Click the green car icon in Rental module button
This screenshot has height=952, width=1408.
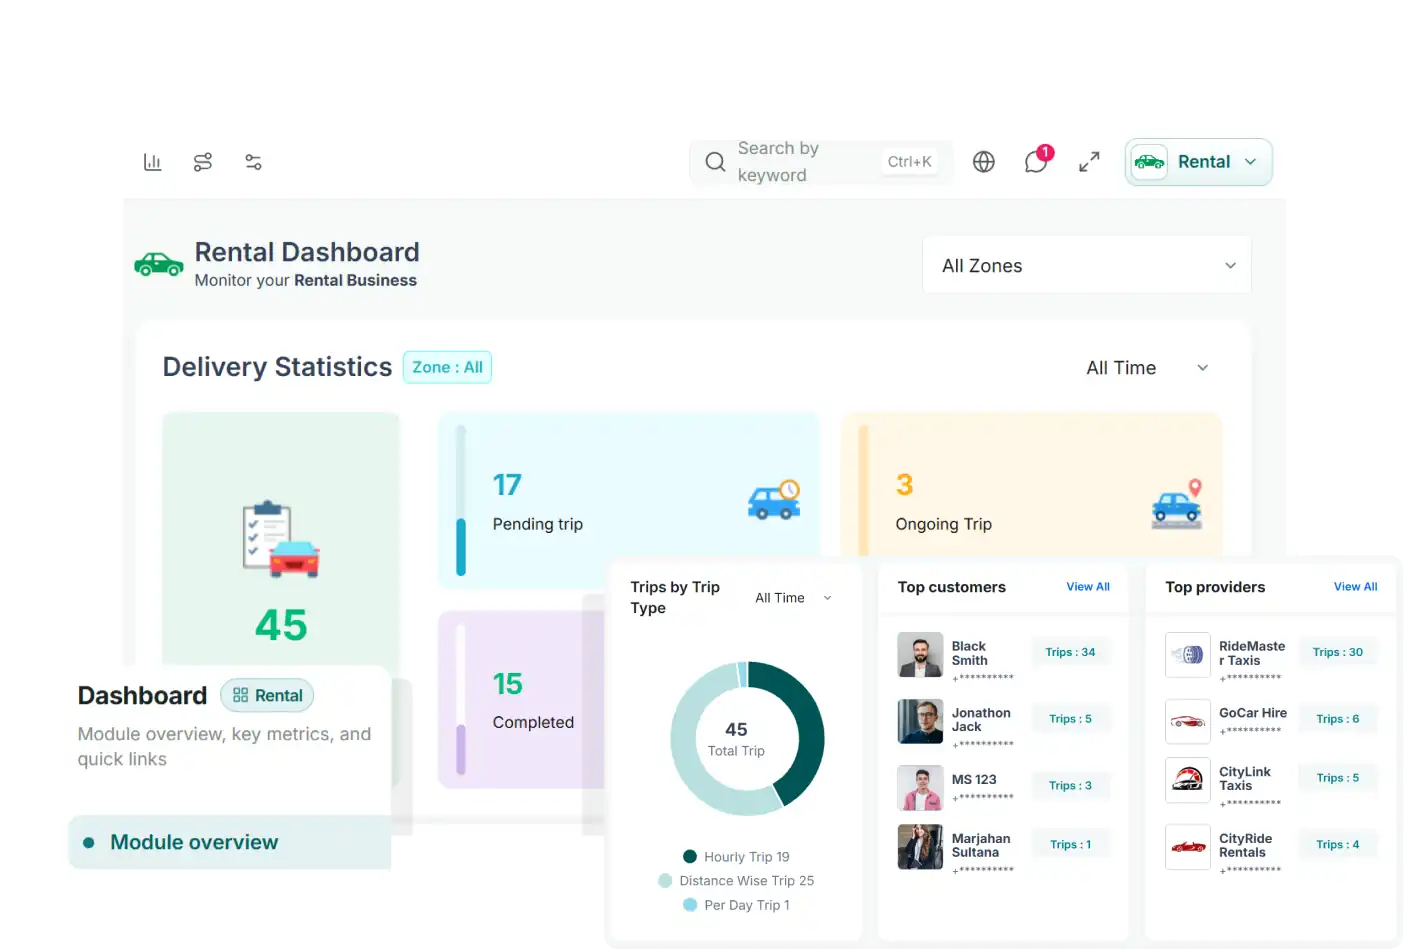[1149, 162]
